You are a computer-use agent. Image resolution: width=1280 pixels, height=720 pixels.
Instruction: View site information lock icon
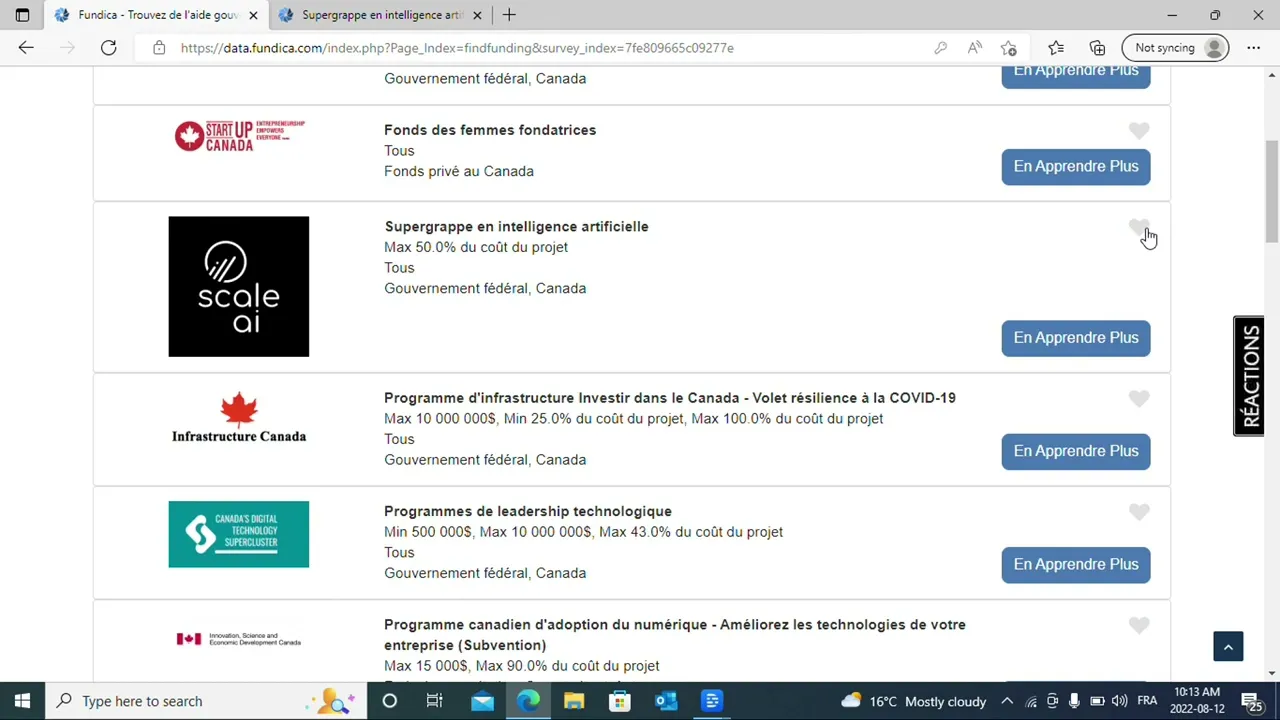coord(159,48)
